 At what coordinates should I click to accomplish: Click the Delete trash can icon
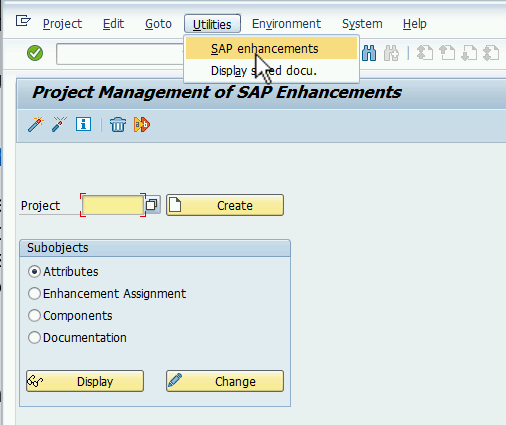click(x=118, y=125)
